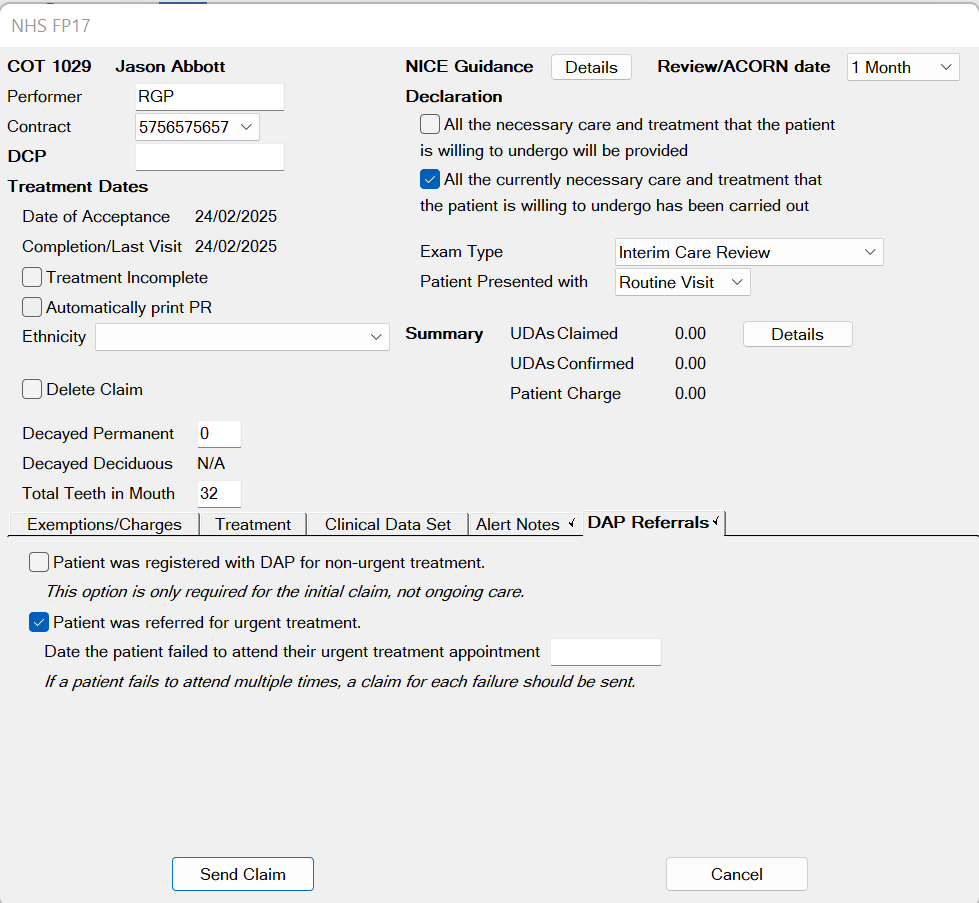This screenshot has height=903, width=979.
Task: Click the DCP input field
Action: (x=210, y=157)
